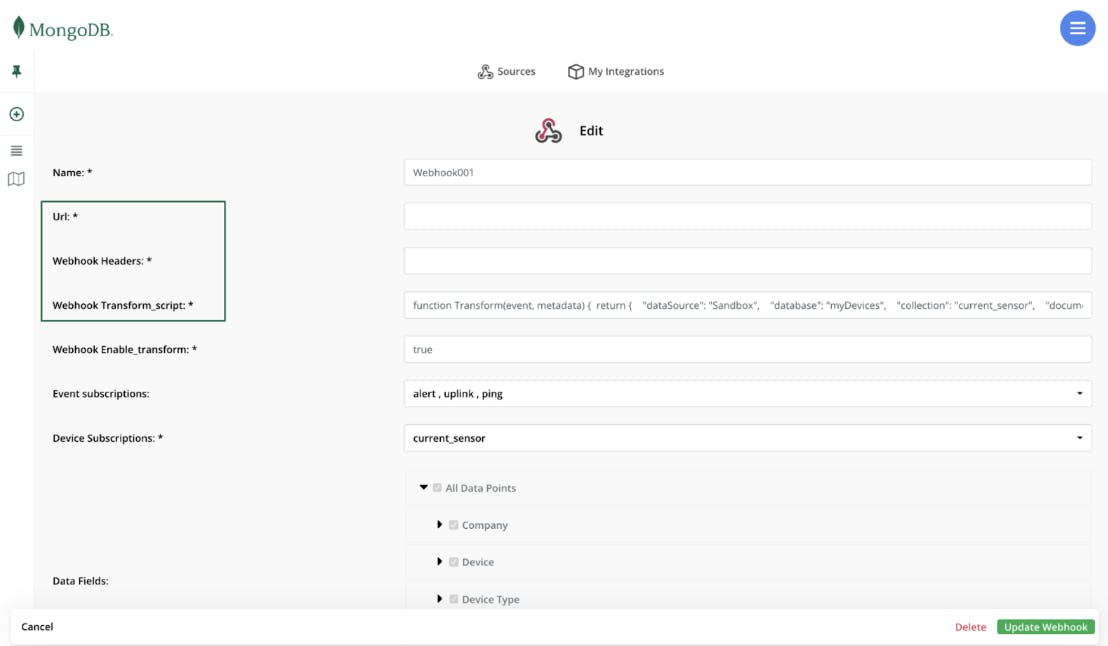Toggle the All Data Points checkbox

(437, 488)
